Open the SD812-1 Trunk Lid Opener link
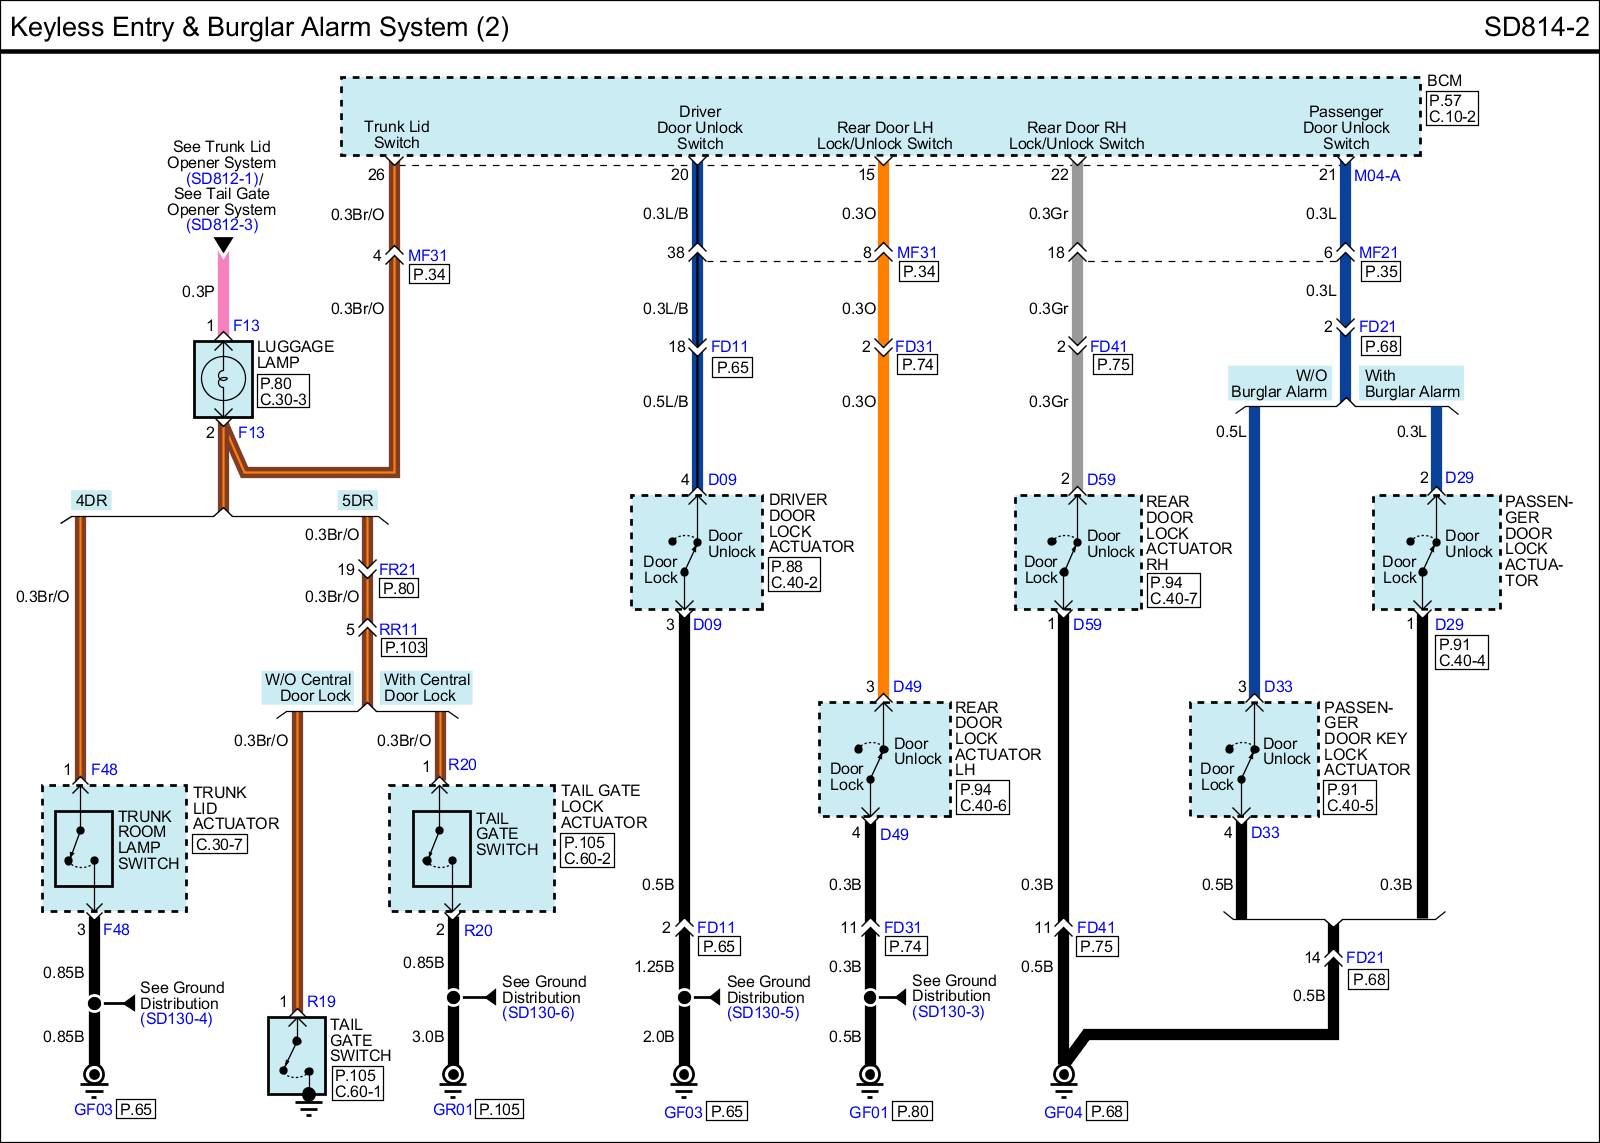 (222, 178)
